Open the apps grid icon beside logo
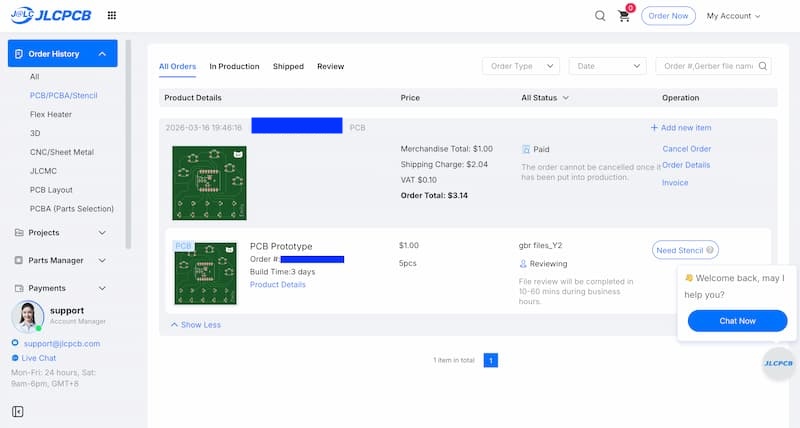The image size is (800, 428). pyautogui.click(x=111, y=16)
